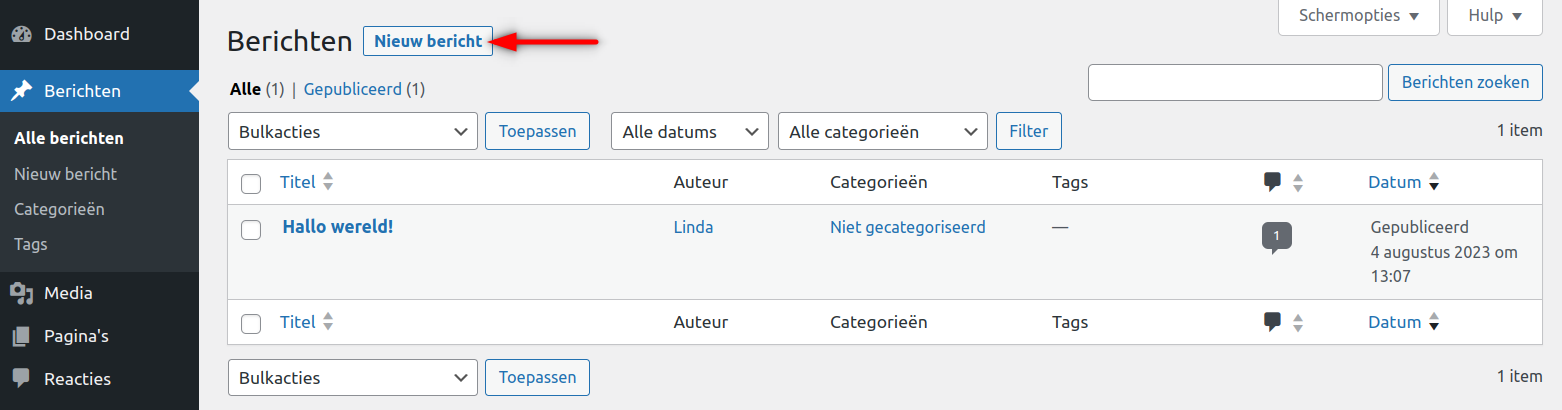Open Reacties menu item
1562x410 pixels.
coord(100,379)
